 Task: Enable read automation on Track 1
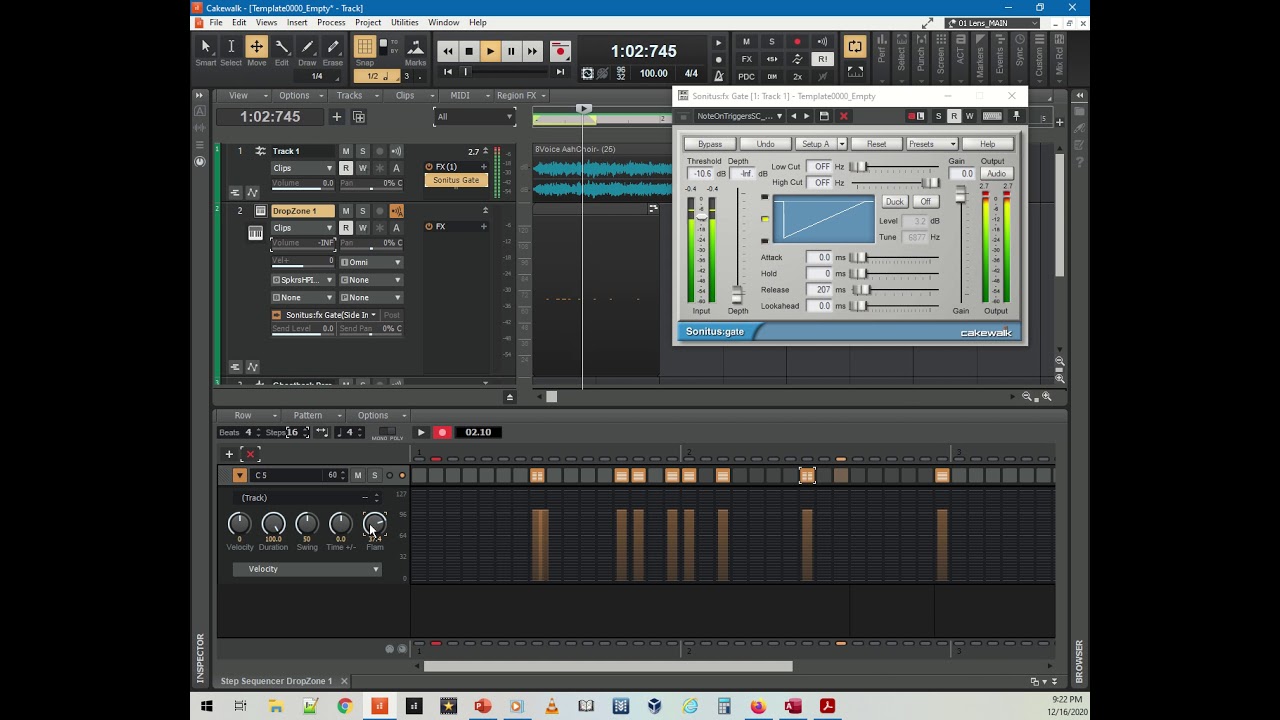346,168
